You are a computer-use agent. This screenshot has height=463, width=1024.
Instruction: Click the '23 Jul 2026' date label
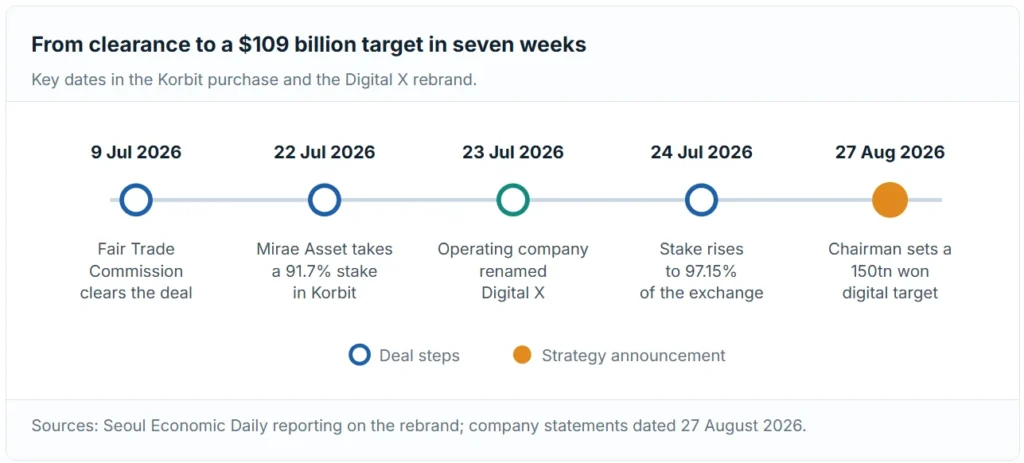(x=513, y=152)
